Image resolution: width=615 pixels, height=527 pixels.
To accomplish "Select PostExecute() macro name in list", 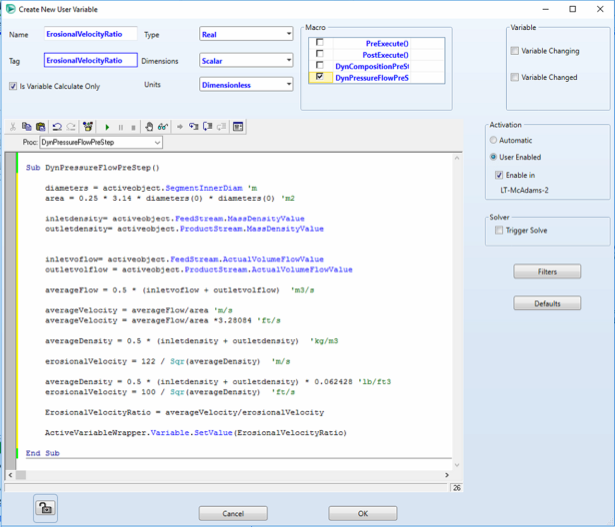I will [x=385, y=55].
